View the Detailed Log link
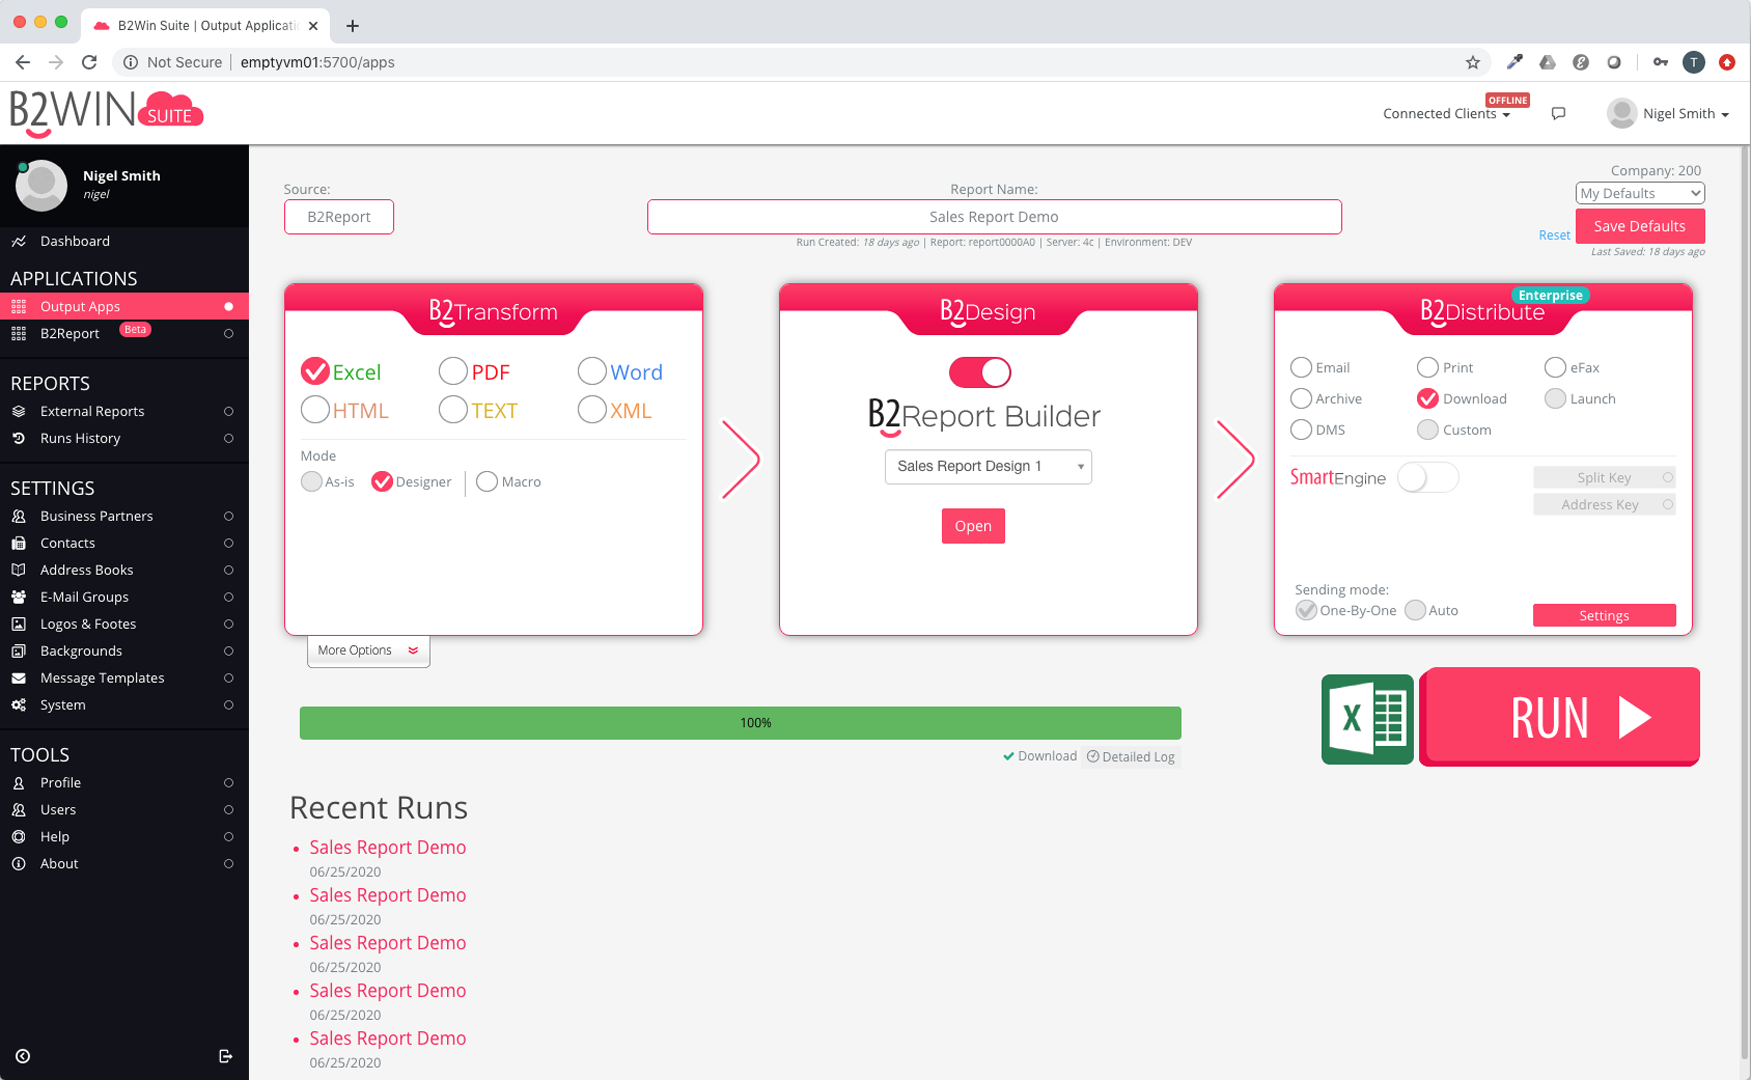 (x=1131, y=757)
